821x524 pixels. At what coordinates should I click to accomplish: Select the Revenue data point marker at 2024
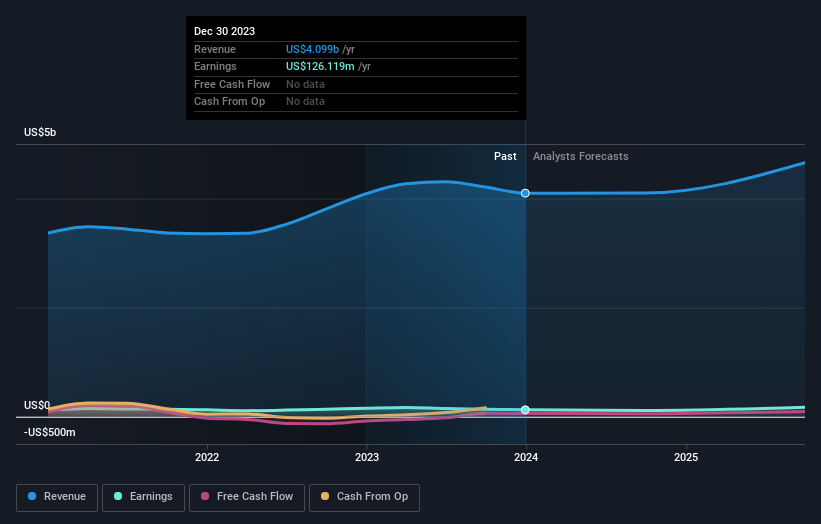coord(525,193)
